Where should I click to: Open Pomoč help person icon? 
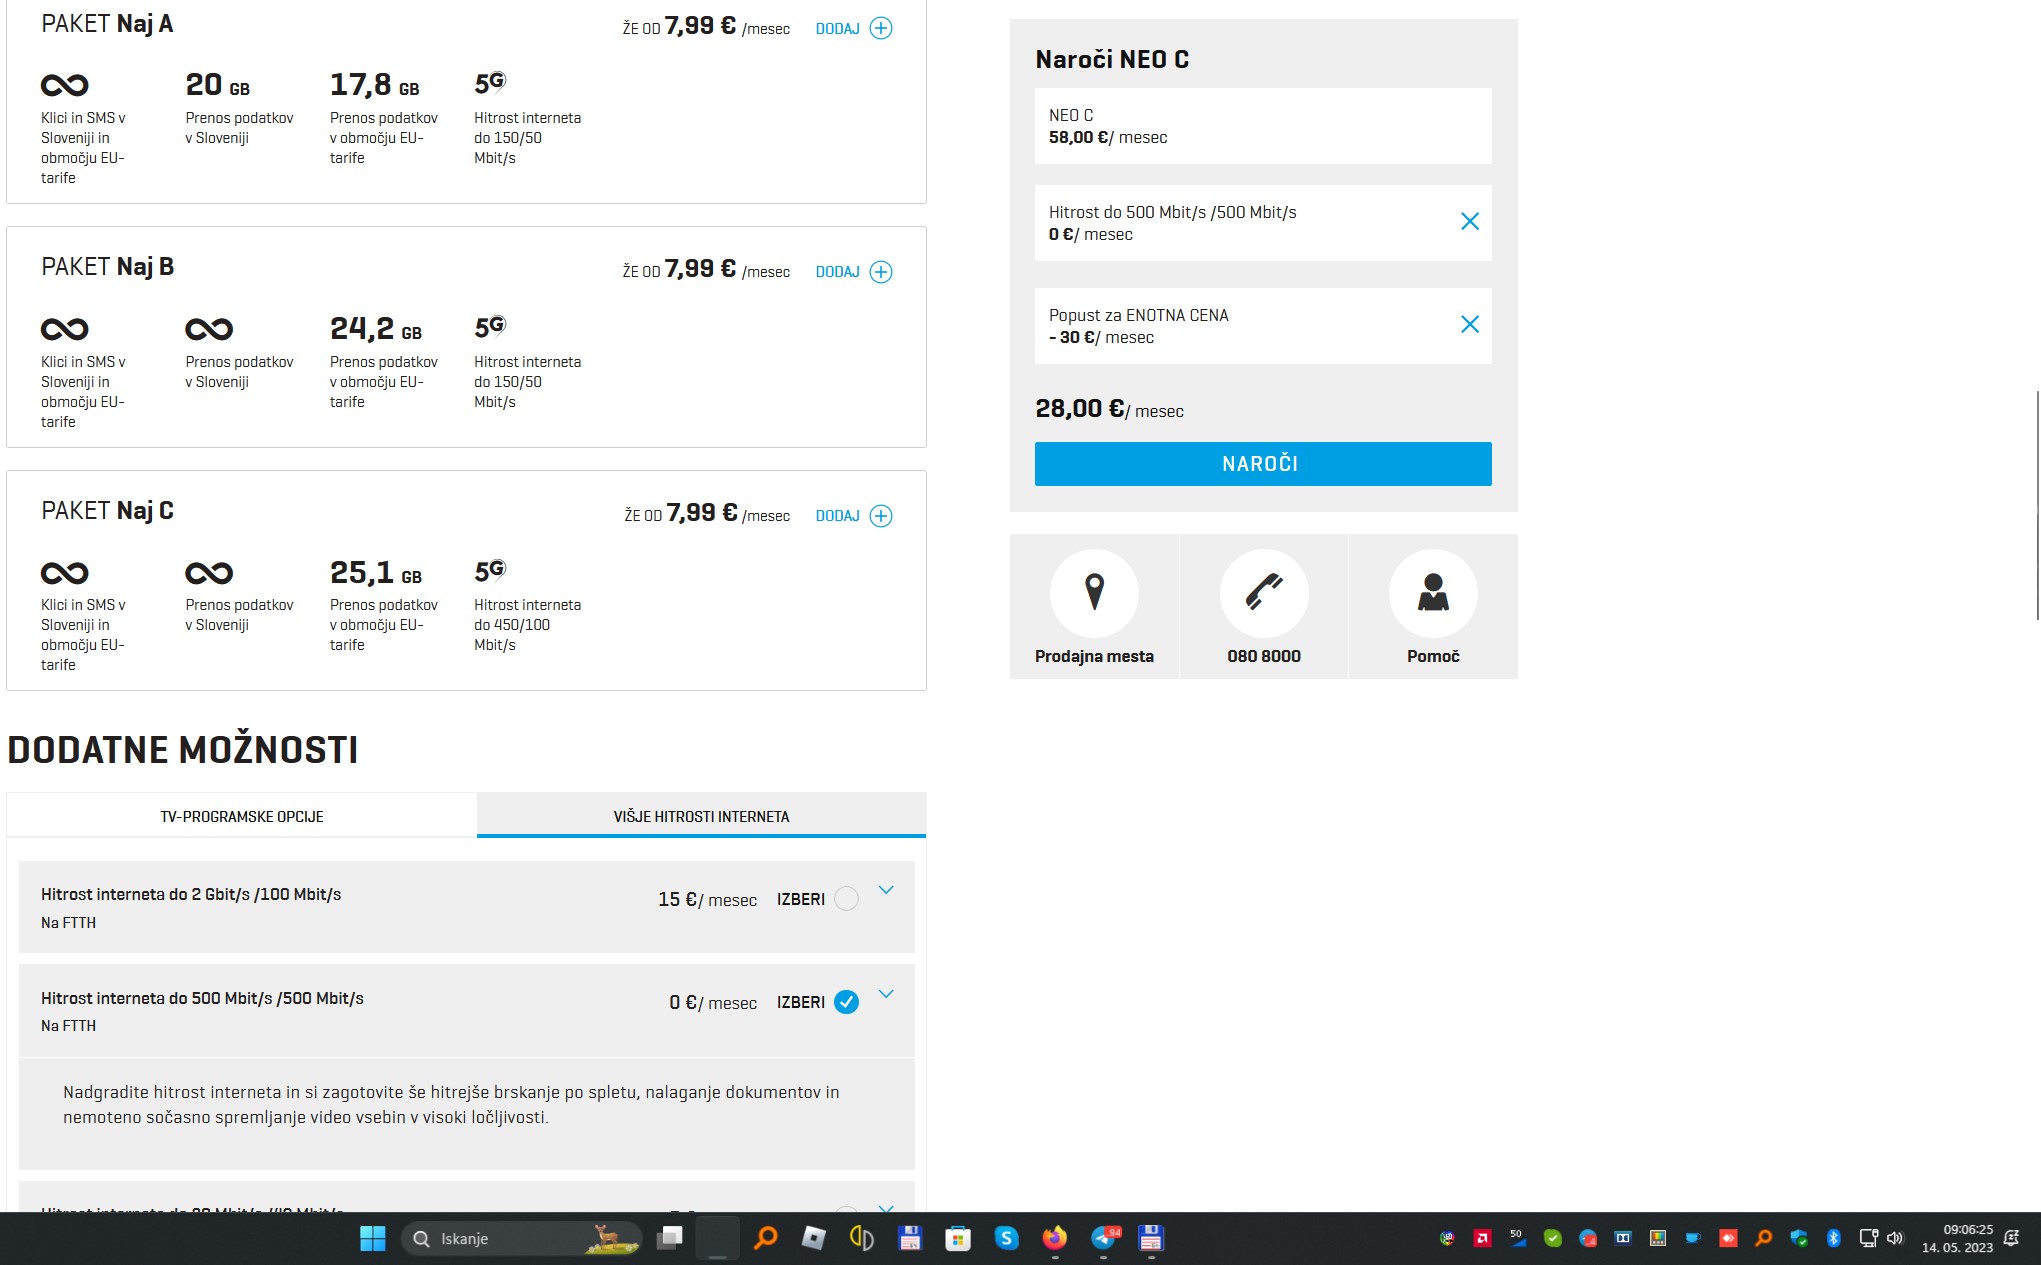(1433, 593)
